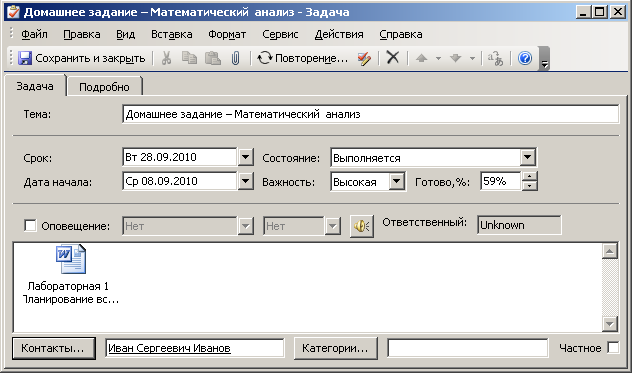Decrease the Готово percent value

pos(530,186)
